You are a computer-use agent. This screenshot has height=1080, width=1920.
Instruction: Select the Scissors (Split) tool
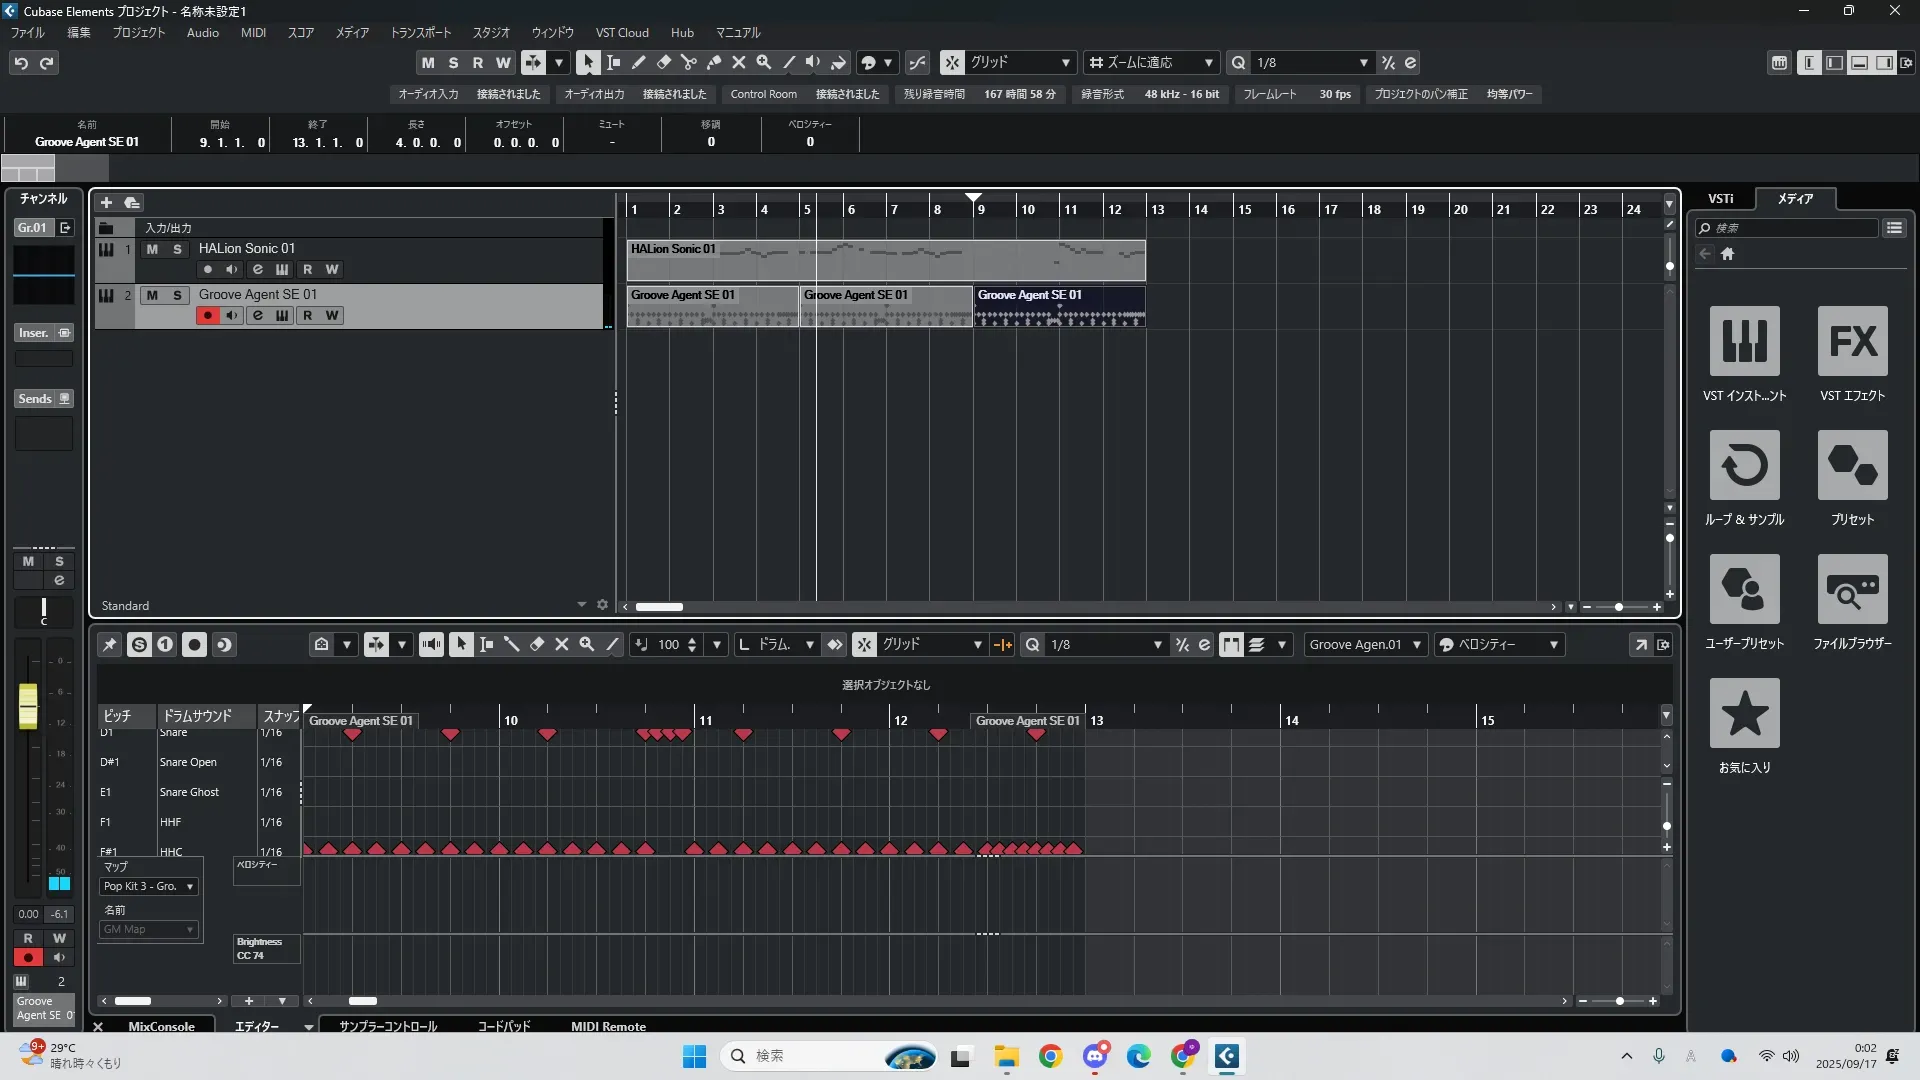point(689,62)
